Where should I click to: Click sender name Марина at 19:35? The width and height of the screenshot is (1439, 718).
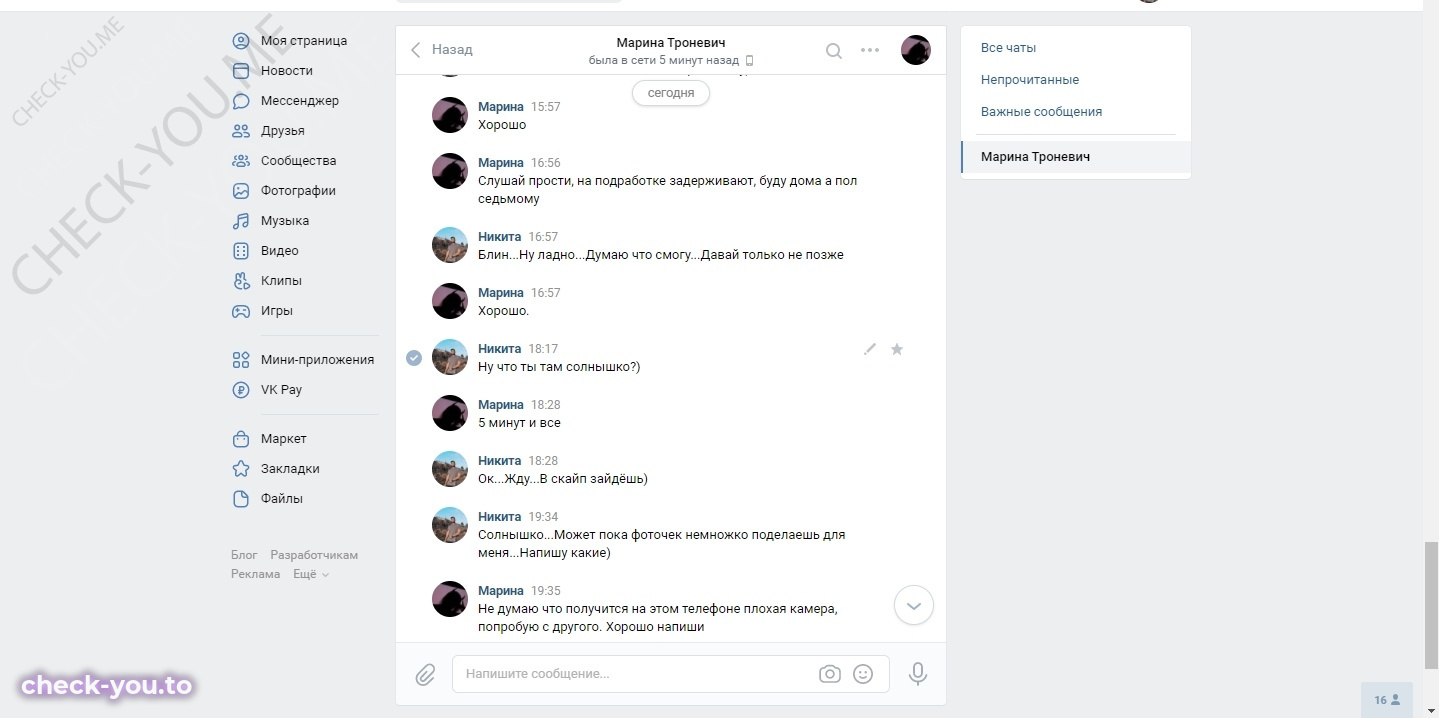[x=501, y=591]
